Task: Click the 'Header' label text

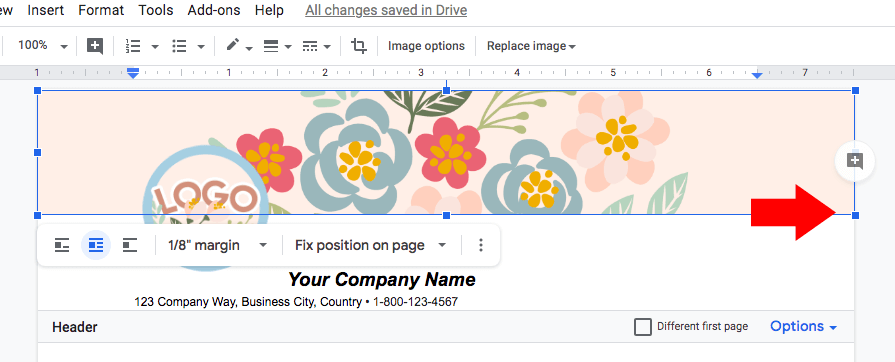Action: (x=75, y=327)
